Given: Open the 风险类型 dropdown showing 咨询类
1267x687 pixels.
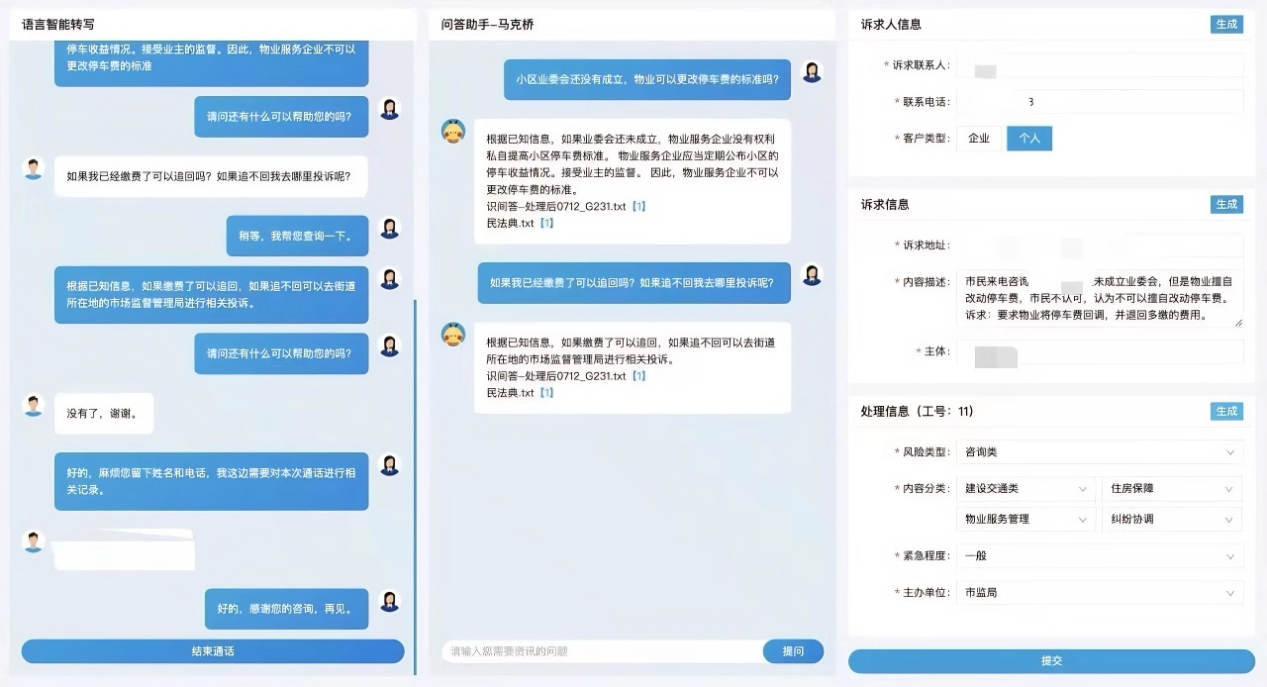Looking at the screenshot, I should [1100, 451].
